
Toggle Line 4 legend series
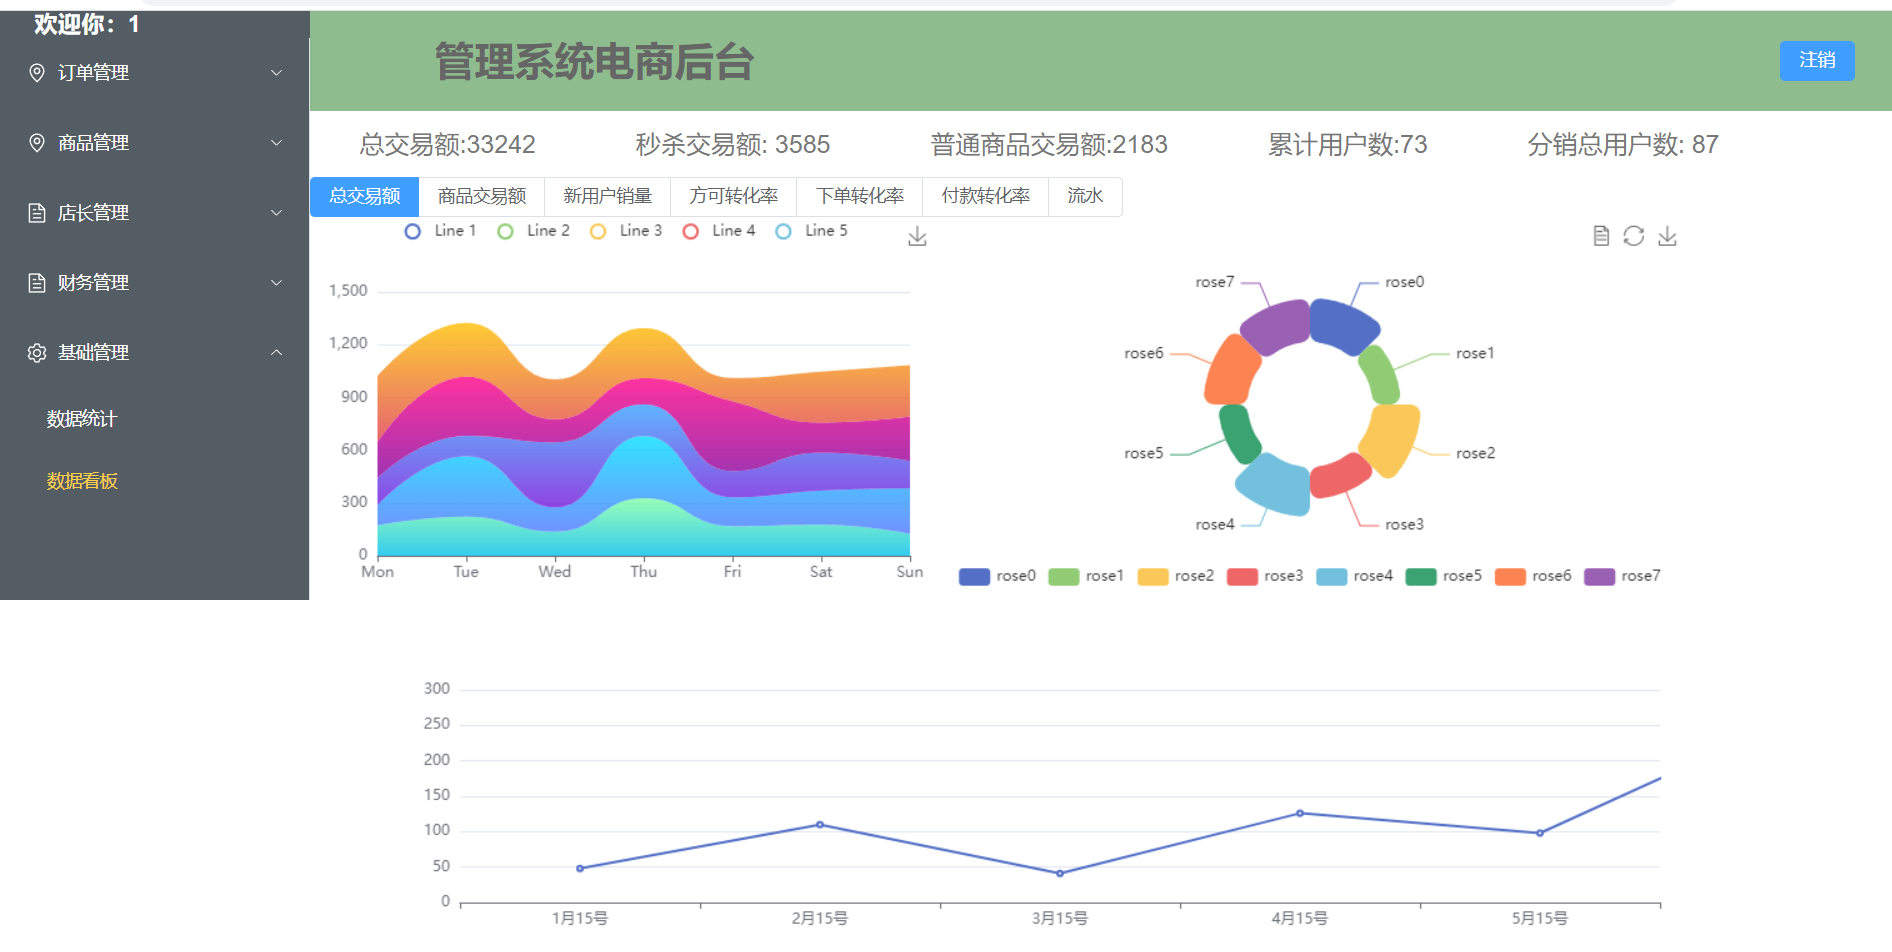(718, 231)
